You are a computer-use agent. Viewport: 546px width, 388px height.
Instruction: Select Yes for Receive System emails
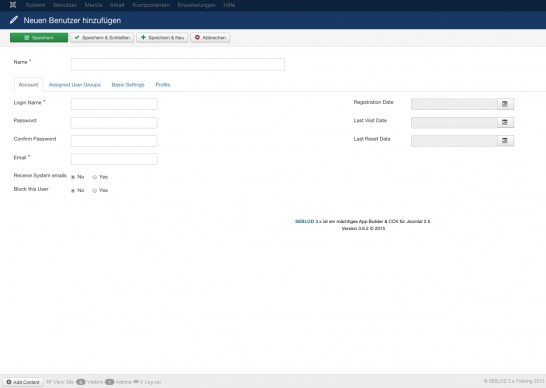click(94, 177)
